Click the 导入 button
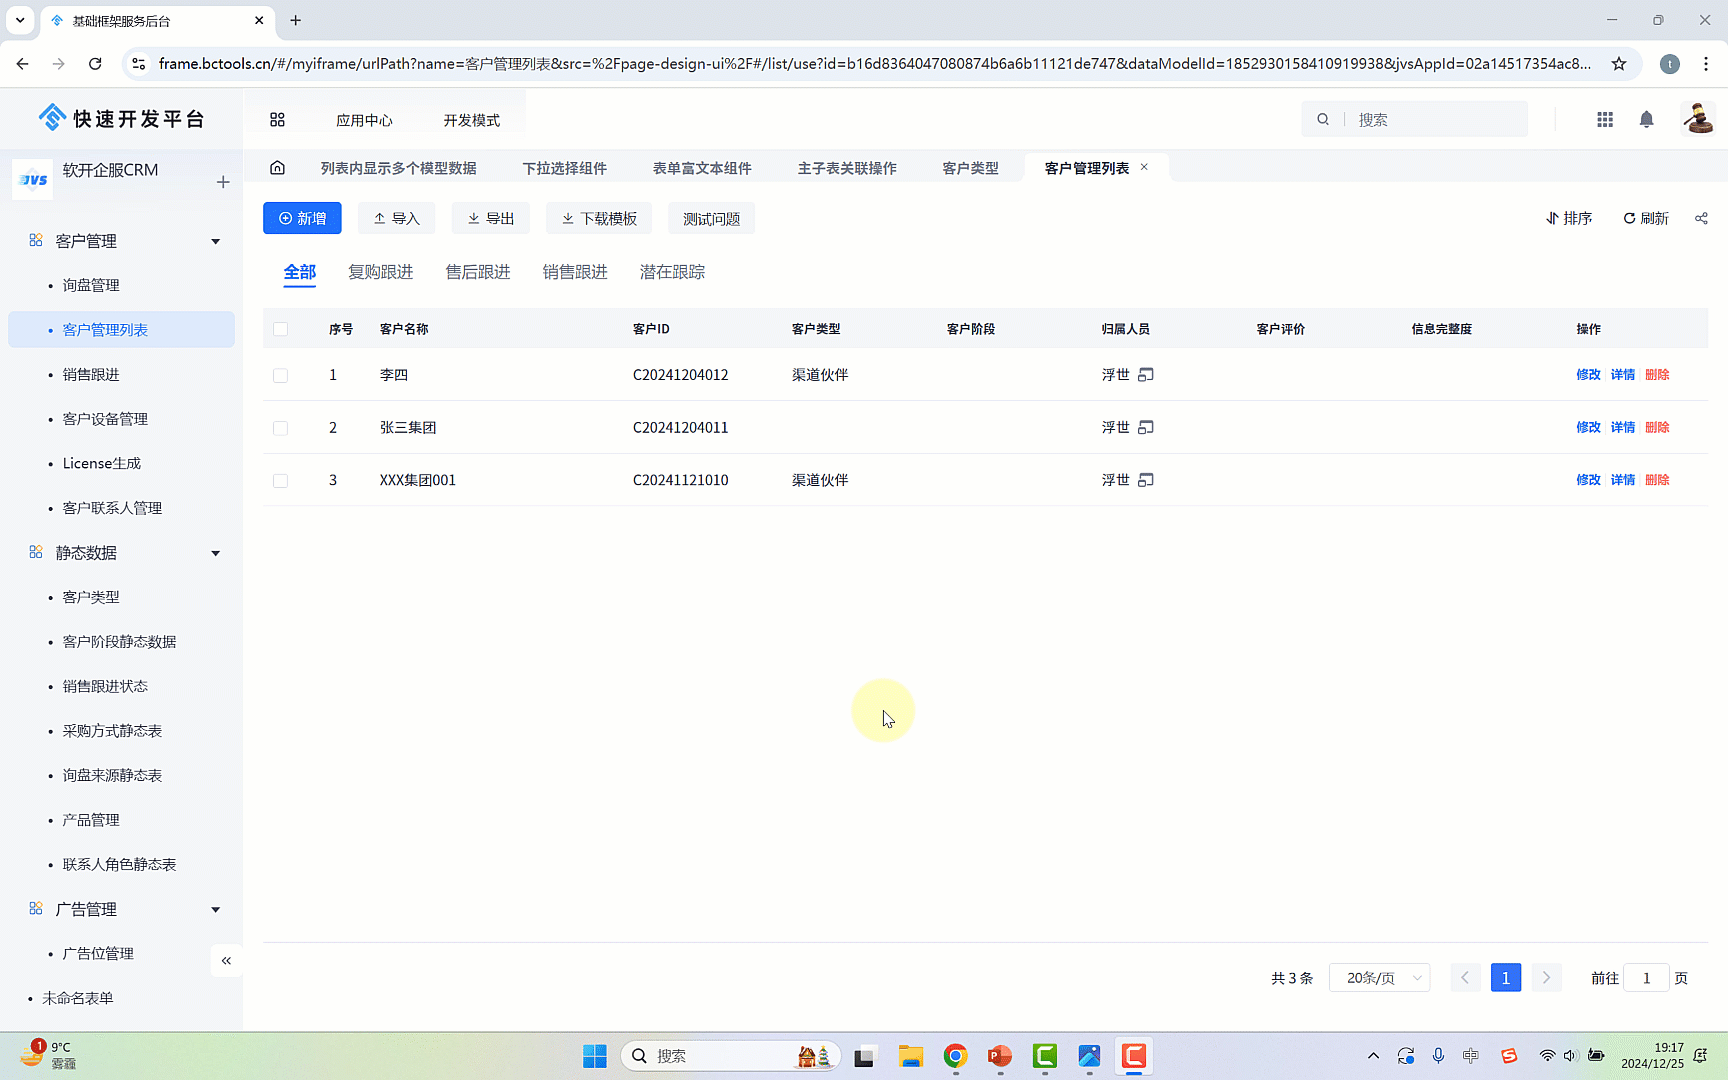The height and width of the screenshot is (1080, 1728). click(396, 218)
